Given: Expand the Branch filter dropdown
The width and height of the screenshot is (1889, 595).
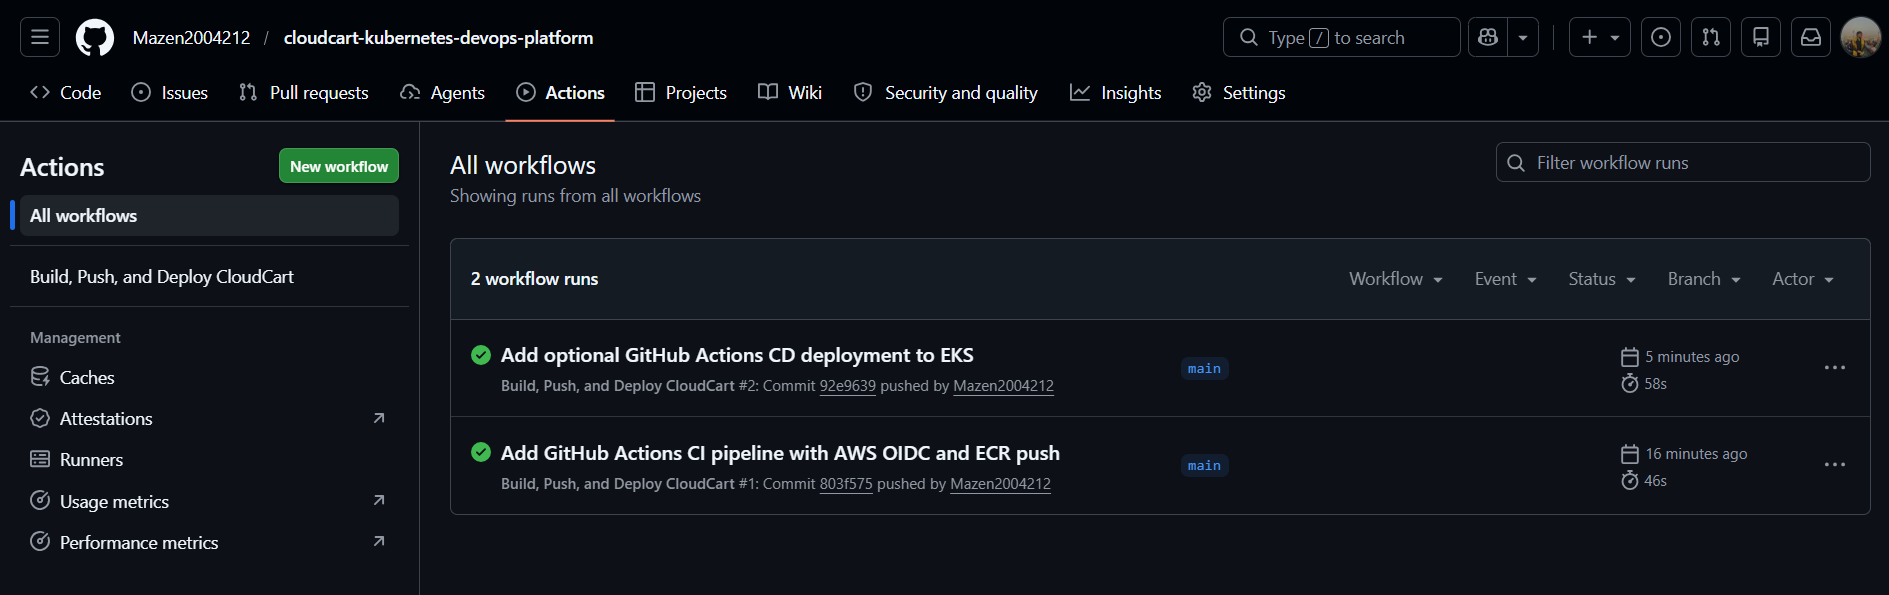Looking at the screenshot, I should point(1704,279).
